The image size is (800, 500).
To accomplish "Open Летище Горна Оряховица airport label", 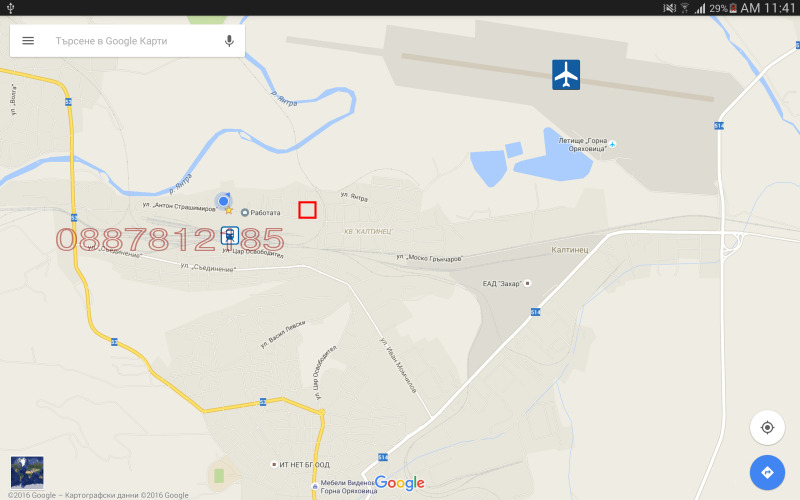I will [x=587, y=144].
